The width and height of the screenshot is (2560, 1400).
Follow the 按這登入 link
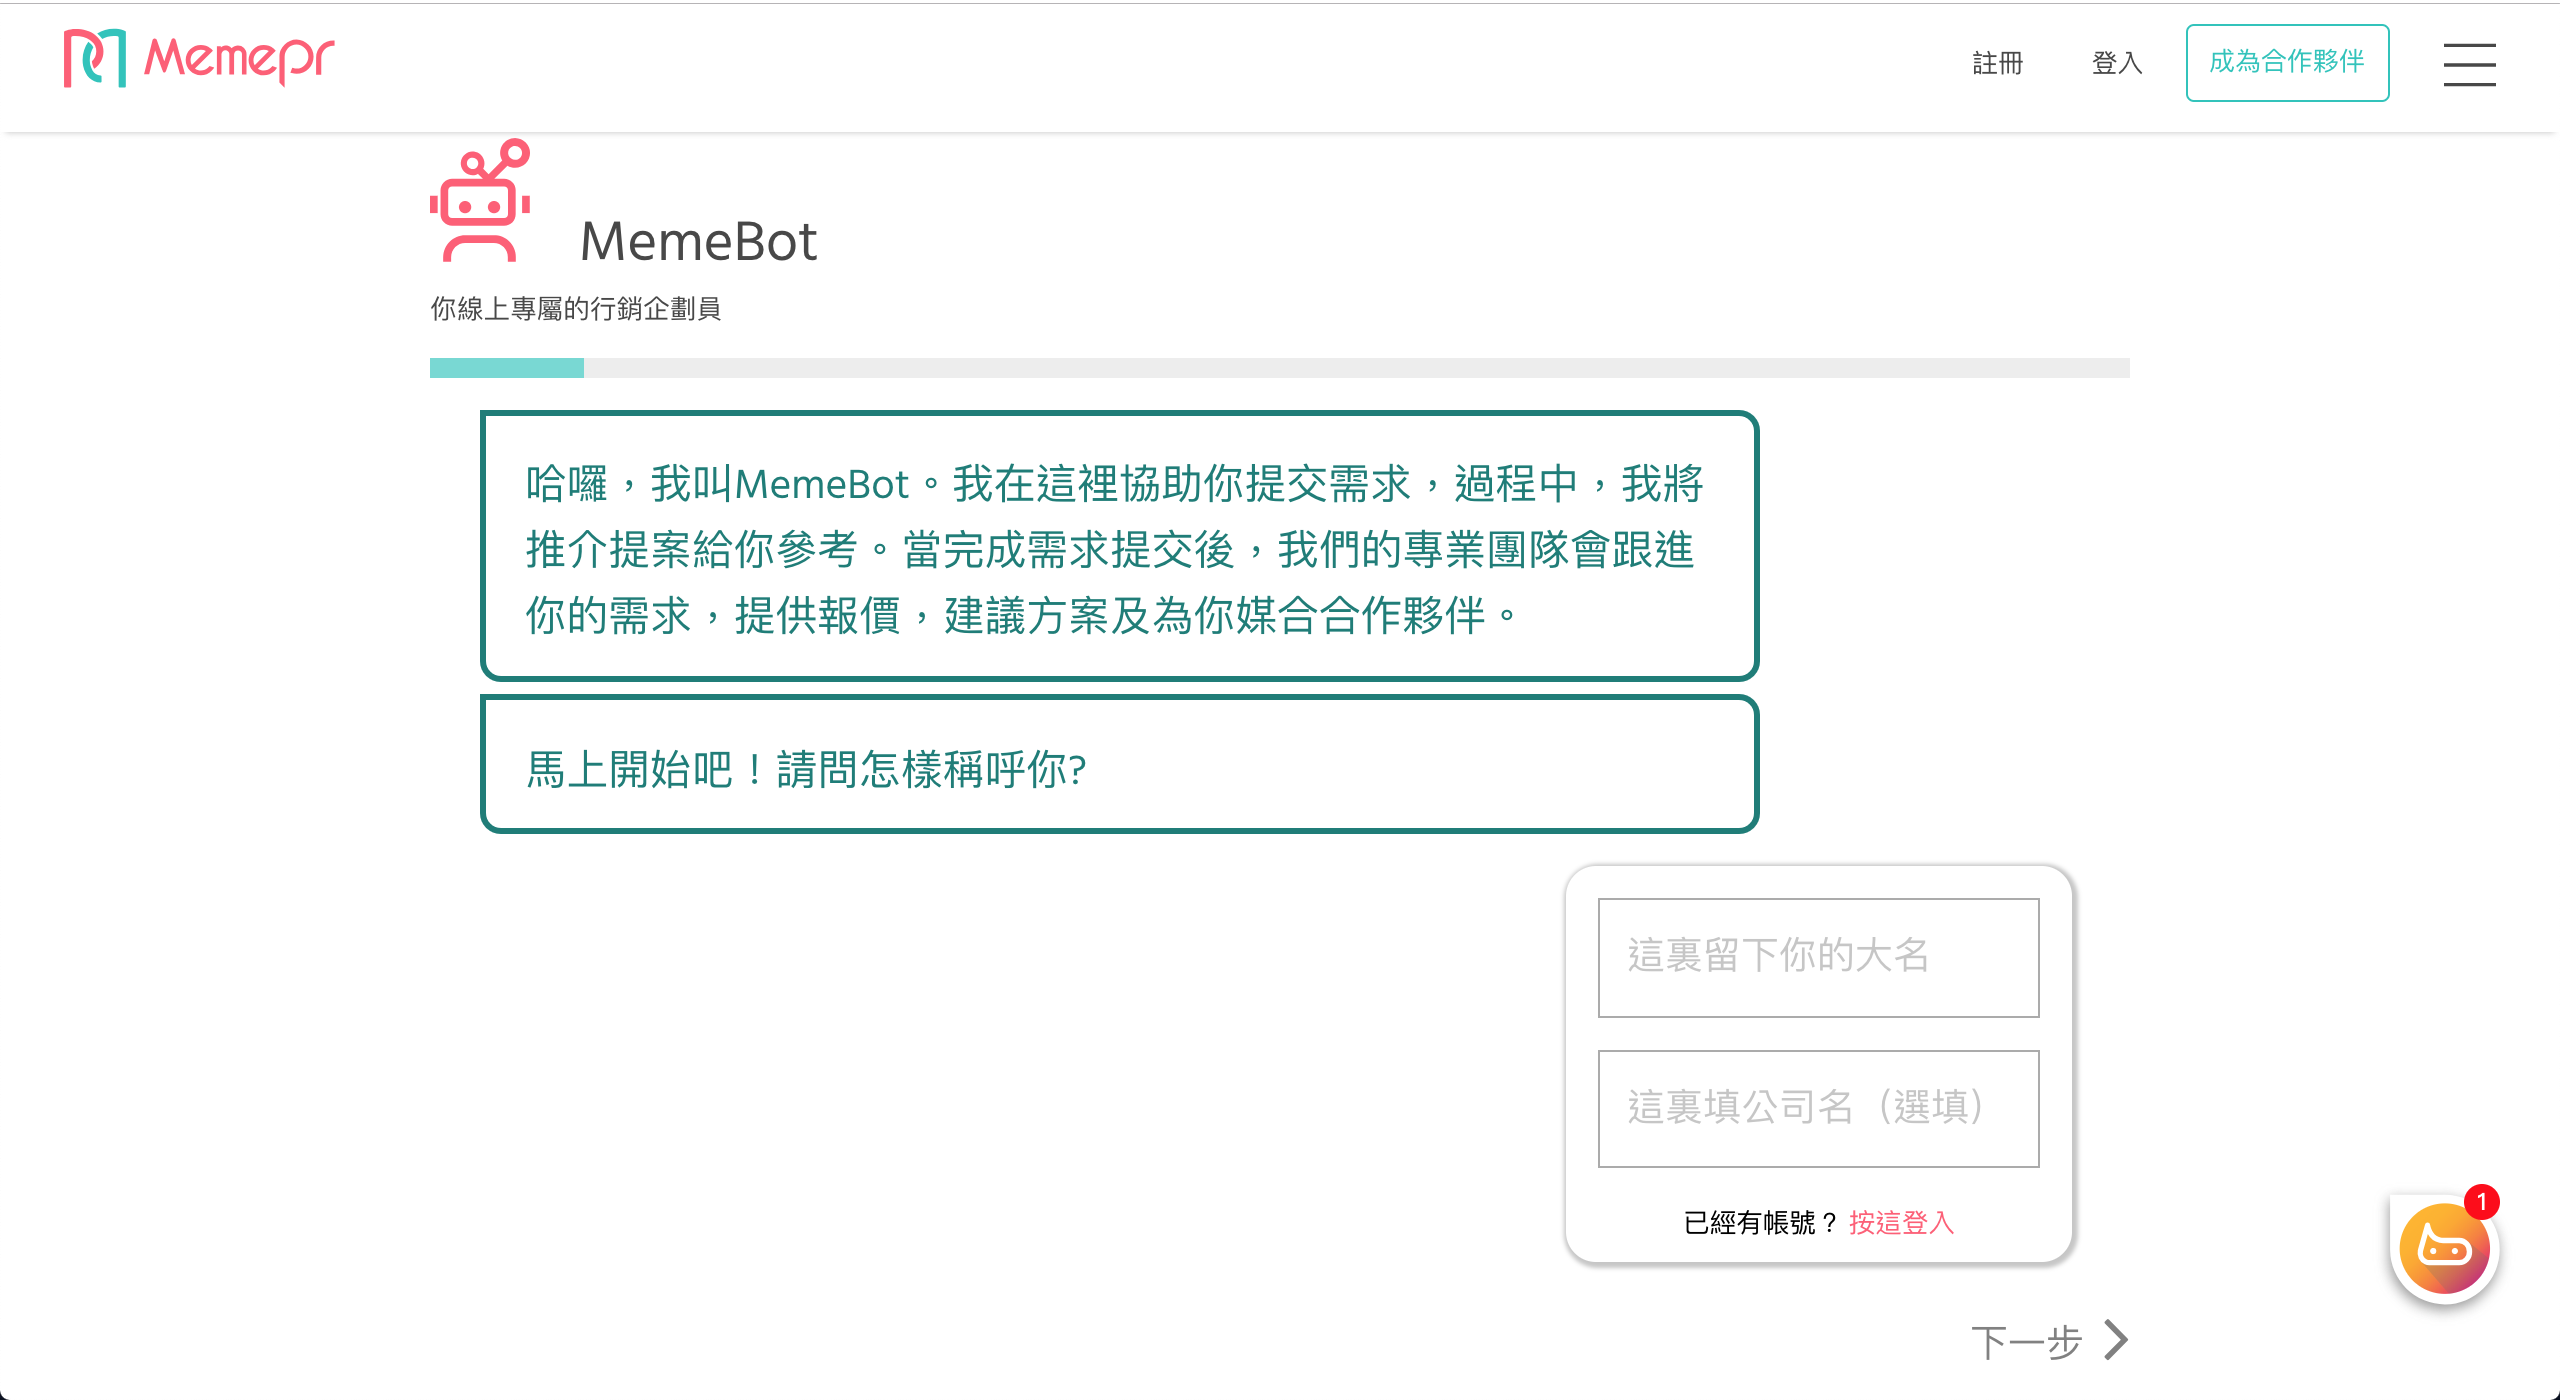click(x=1901, y=1222)
